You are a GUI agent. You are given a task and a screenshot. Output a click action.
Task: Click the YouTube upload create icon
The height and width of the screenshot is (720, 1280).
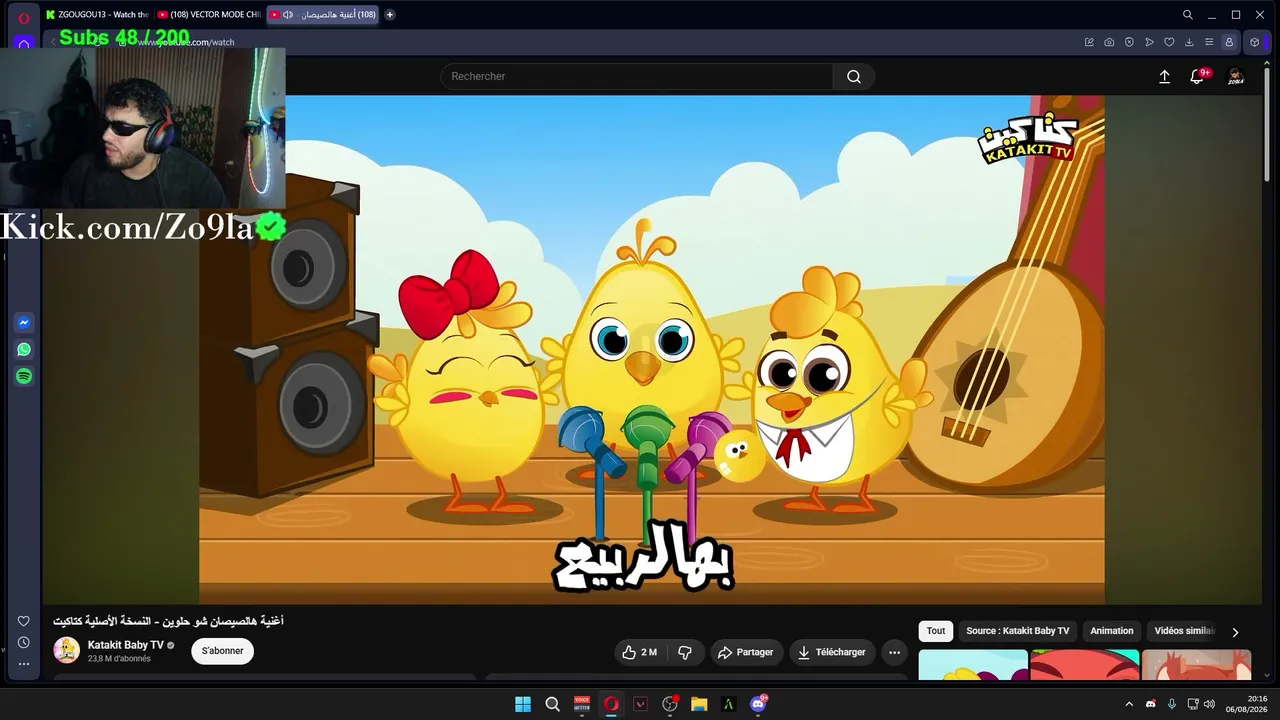point(1164,77)
